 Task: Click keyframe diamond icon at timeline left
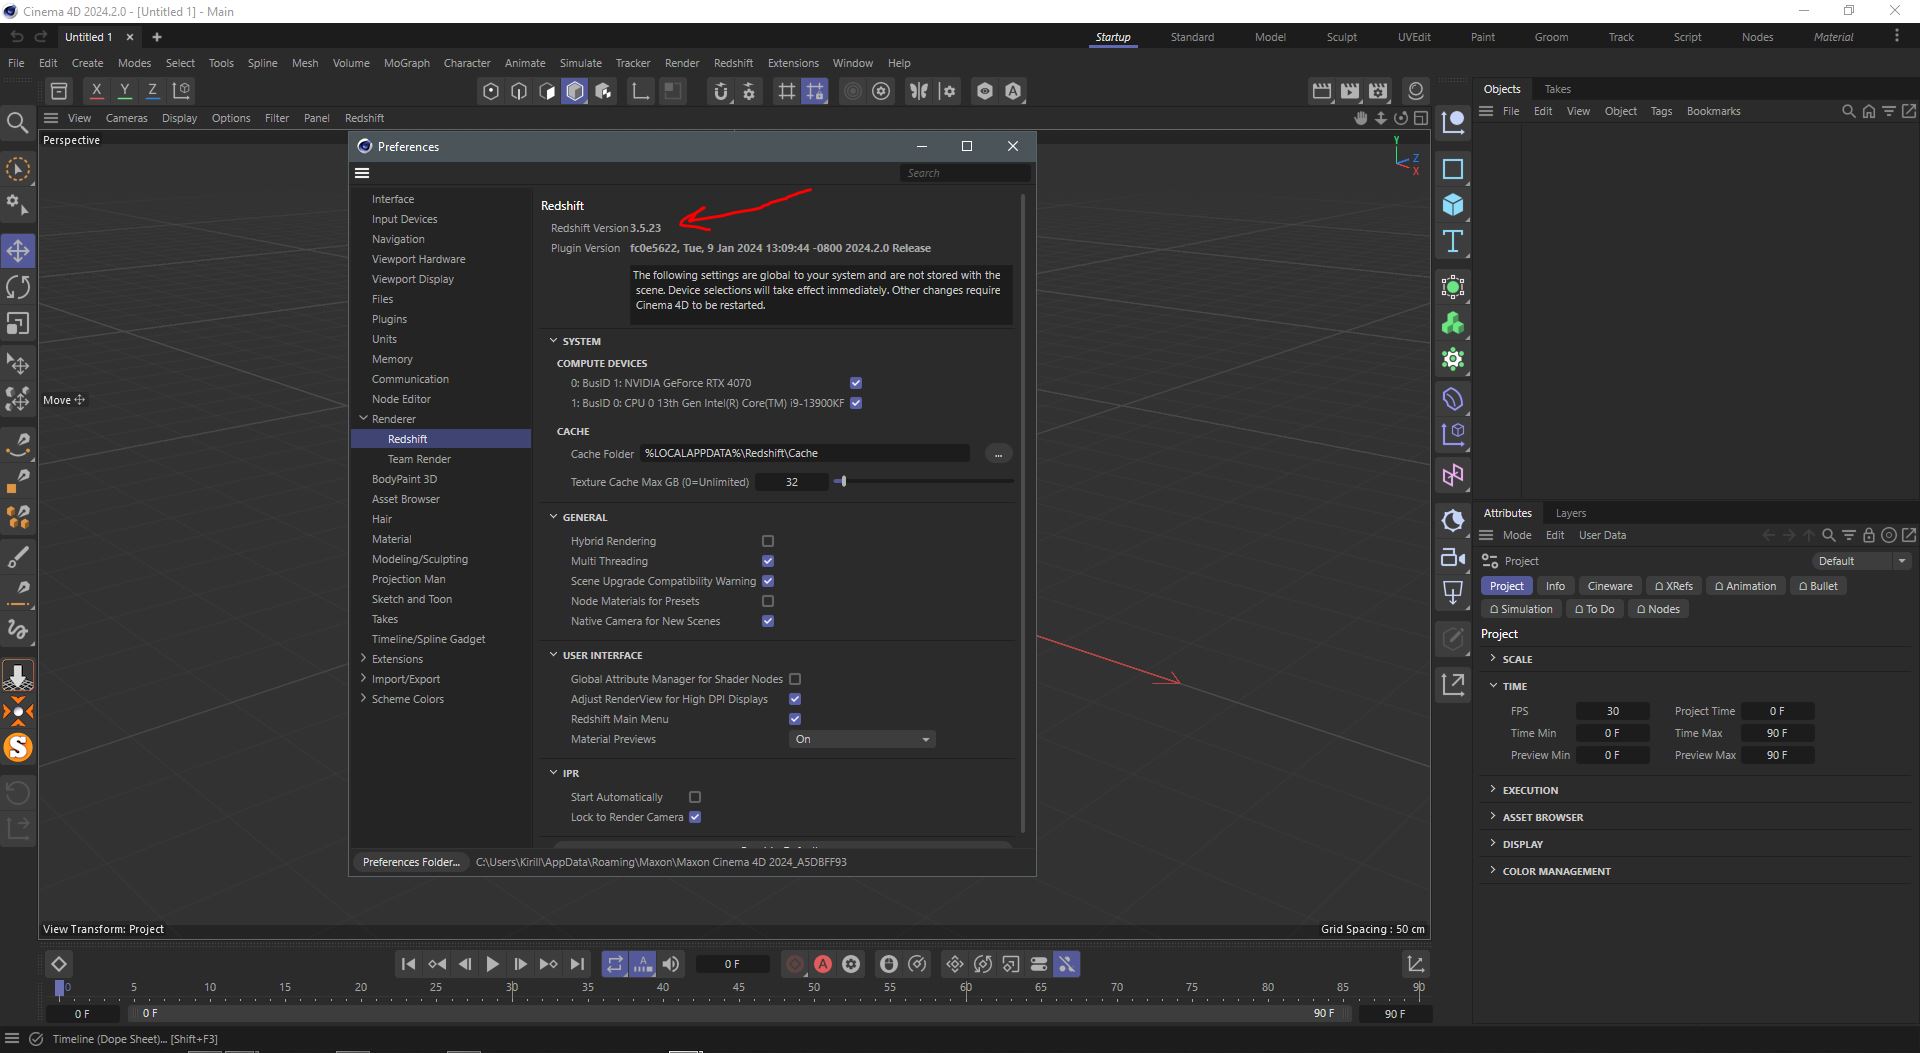[x=58, y=964]
